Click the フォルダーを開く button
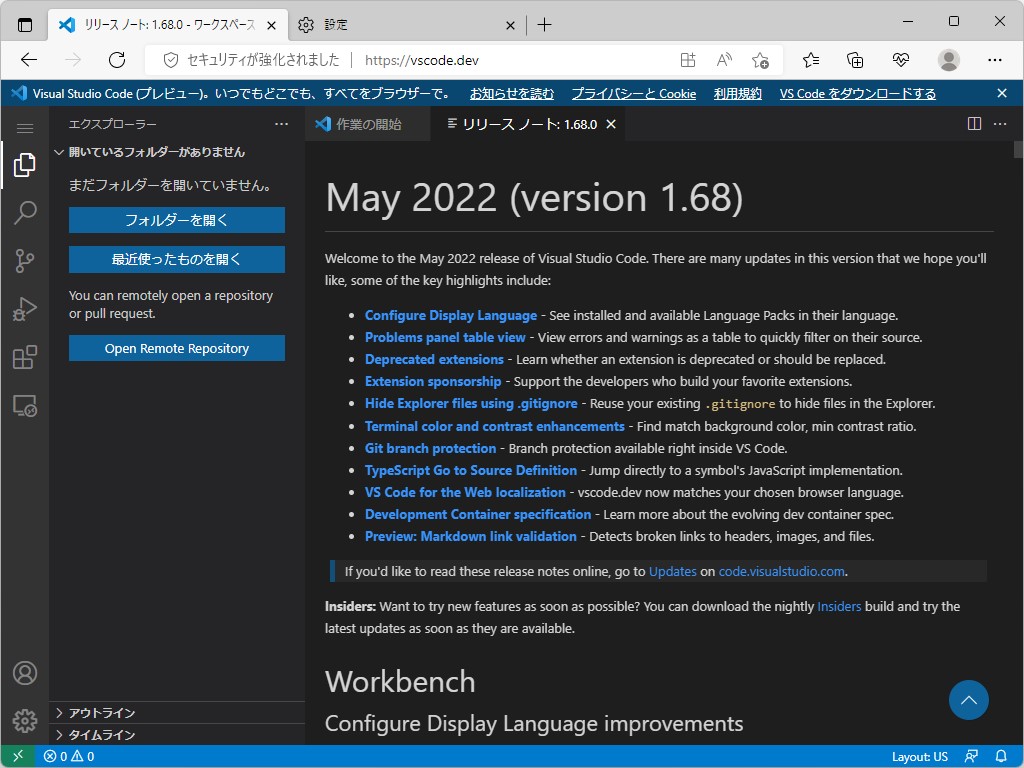Image resolution: width=1024 pixels, height=768 pixels. [x=176, y=219]
